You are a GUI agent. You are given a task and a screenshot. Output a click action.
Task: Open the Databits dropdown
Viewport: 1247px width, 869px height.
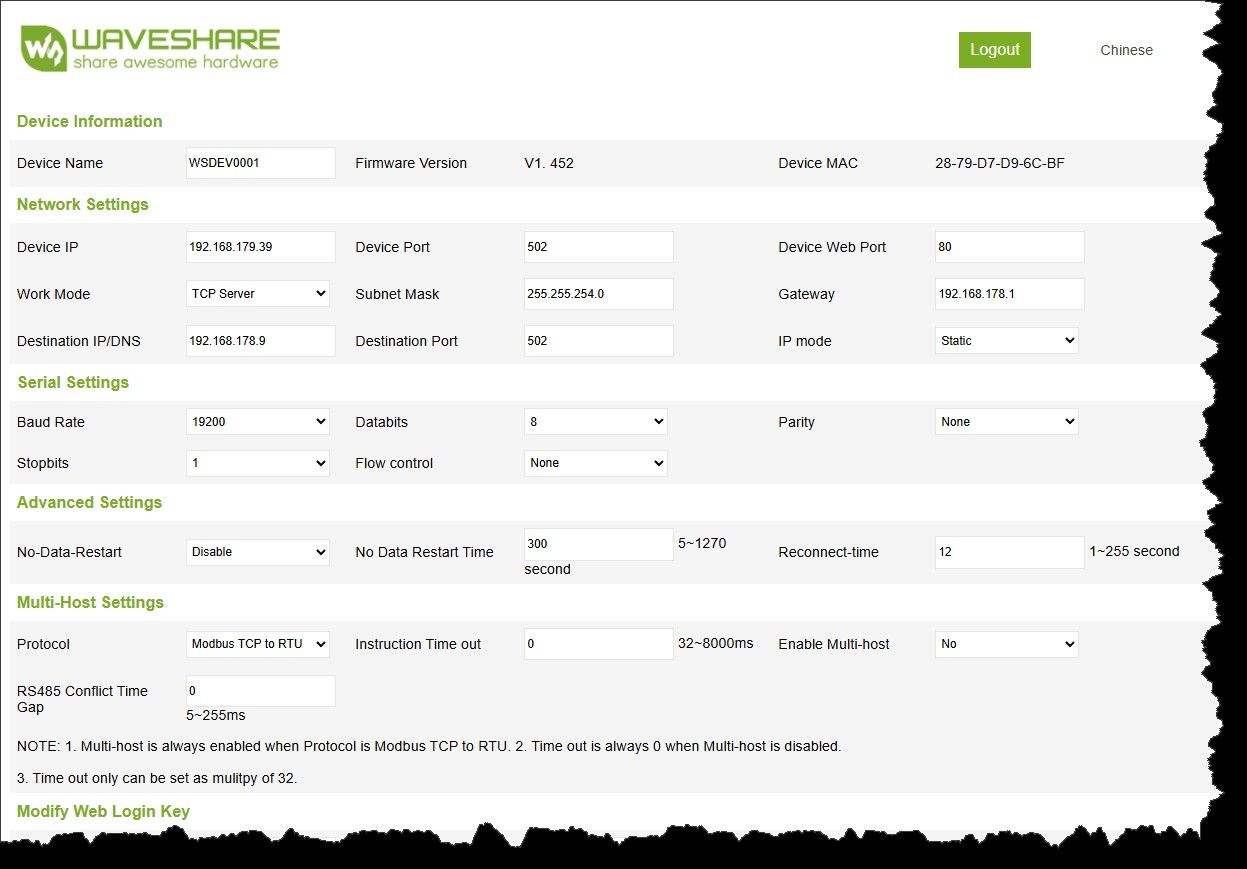pos(595,422)
